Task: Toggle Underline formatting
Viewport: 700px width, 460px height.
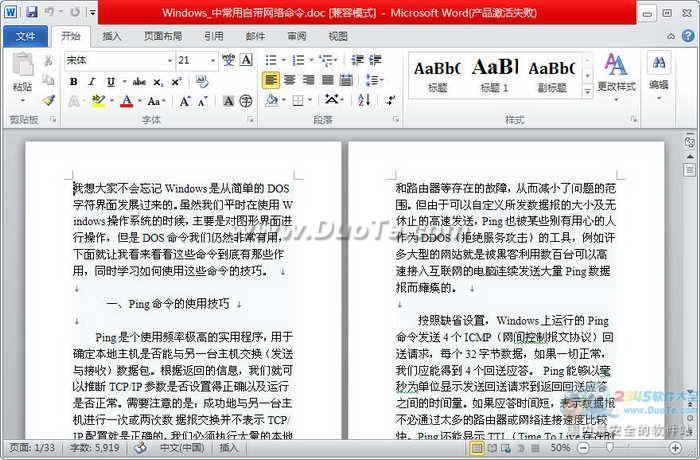Action: (111, 82)
